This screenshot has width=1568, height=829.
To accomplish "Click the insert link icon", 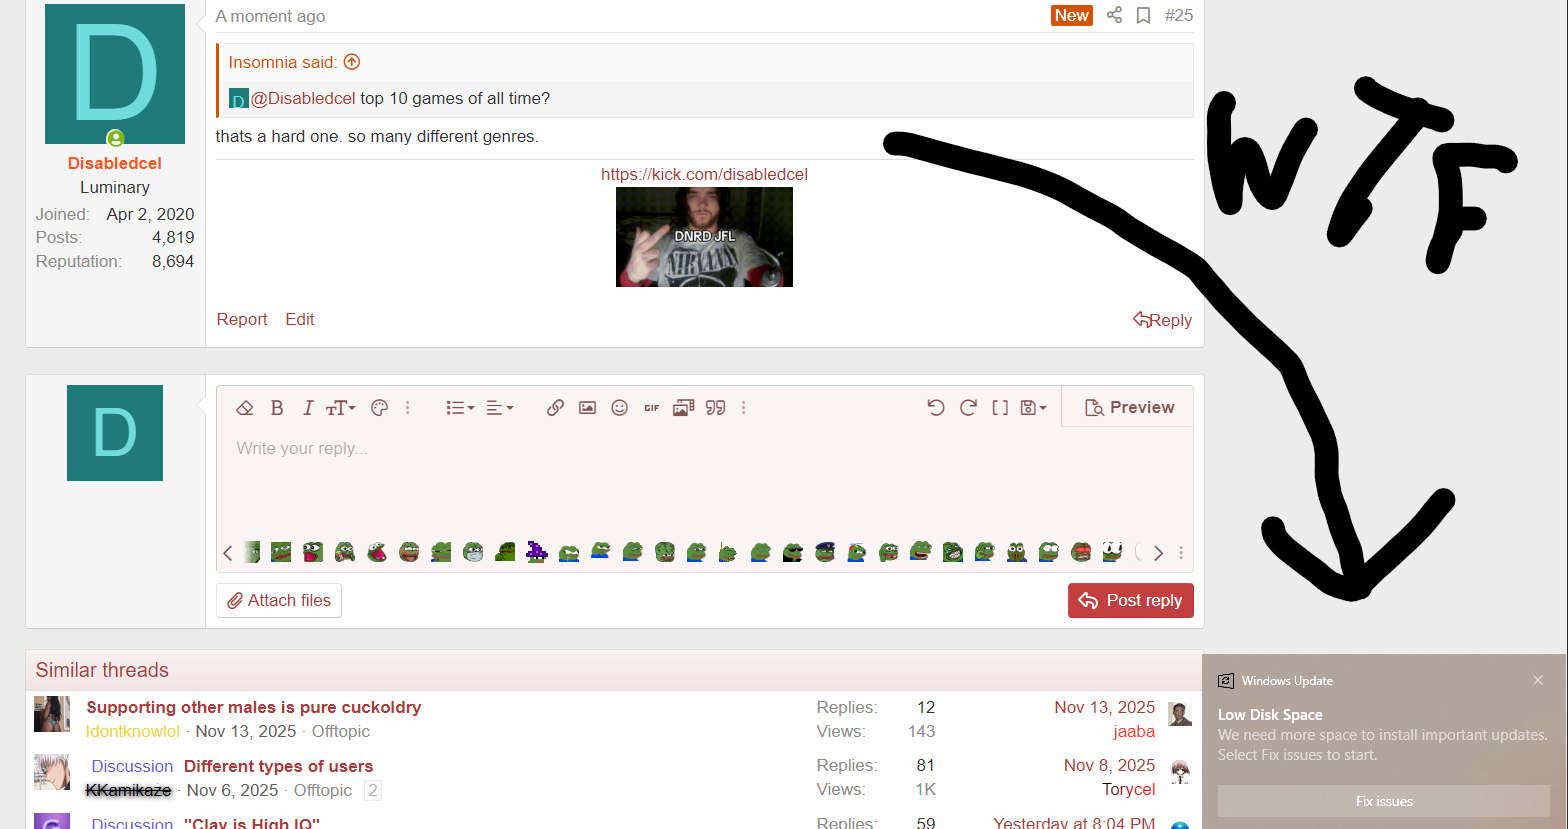I will pos(555,408).
